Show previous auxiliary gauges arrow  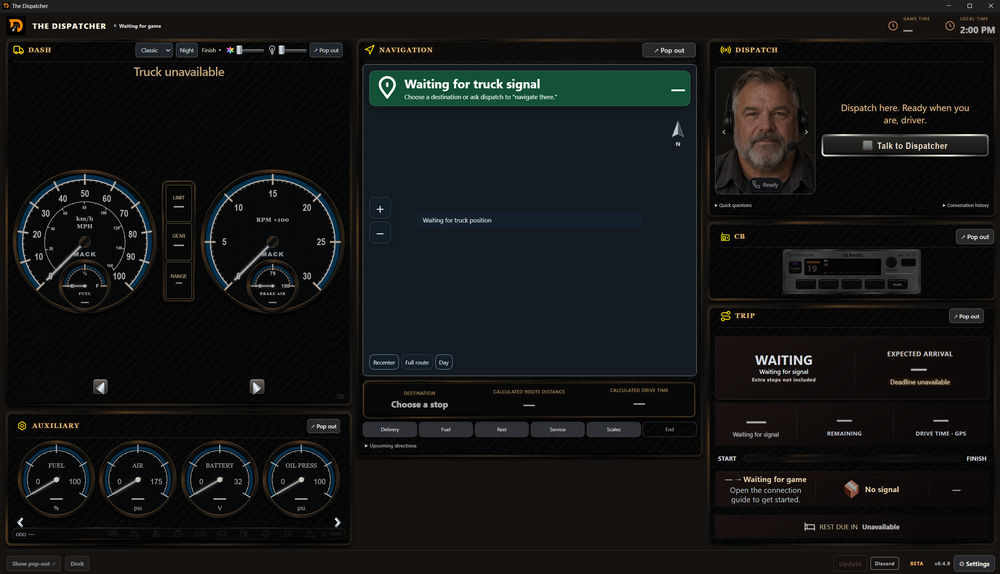point(20,522)
